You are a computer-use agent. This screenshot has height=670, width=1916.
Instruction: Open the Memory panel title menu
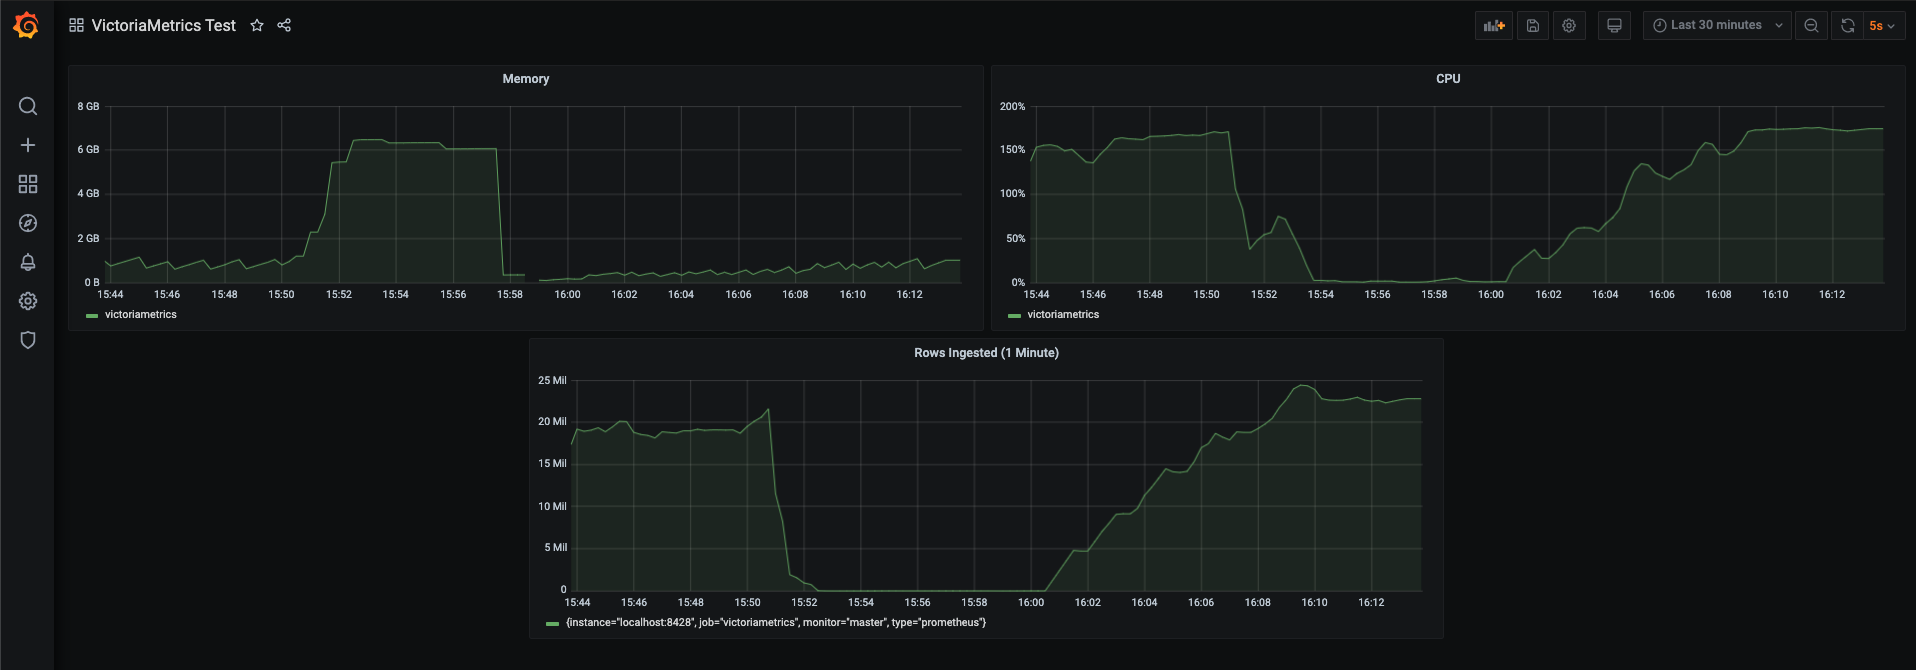(x=525, y=79)
